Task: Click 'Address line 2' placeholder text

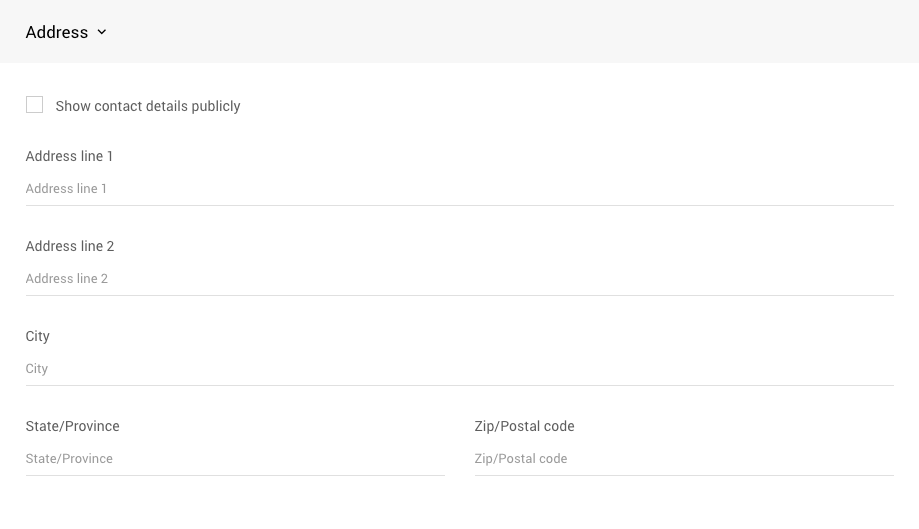Action: pyautogui.click(x=67, y=279)
